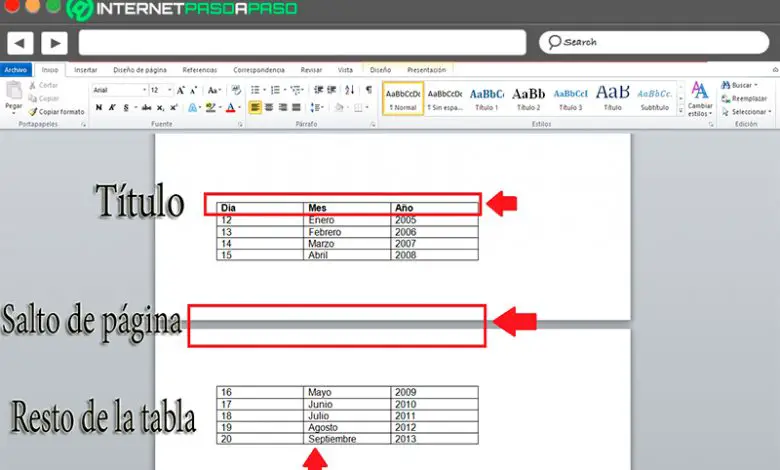The width and height of the screenshot is (780, 470).
Task: Click the shading paint bucket icon
Action: pyautogui.click(x=339, y=107)
